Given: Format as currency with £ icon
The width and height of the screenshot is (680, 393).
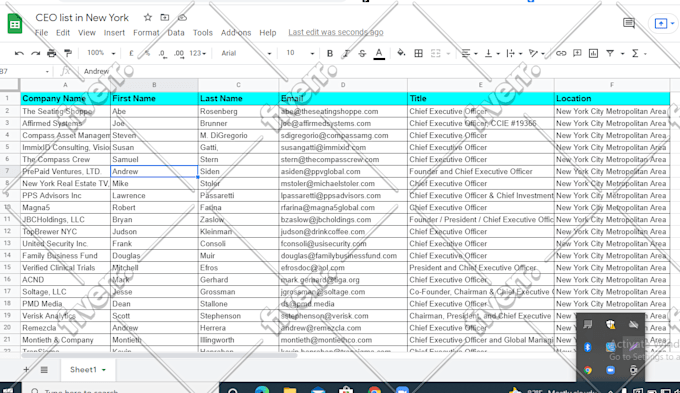Looking at the screenshot, I should 131,53.
